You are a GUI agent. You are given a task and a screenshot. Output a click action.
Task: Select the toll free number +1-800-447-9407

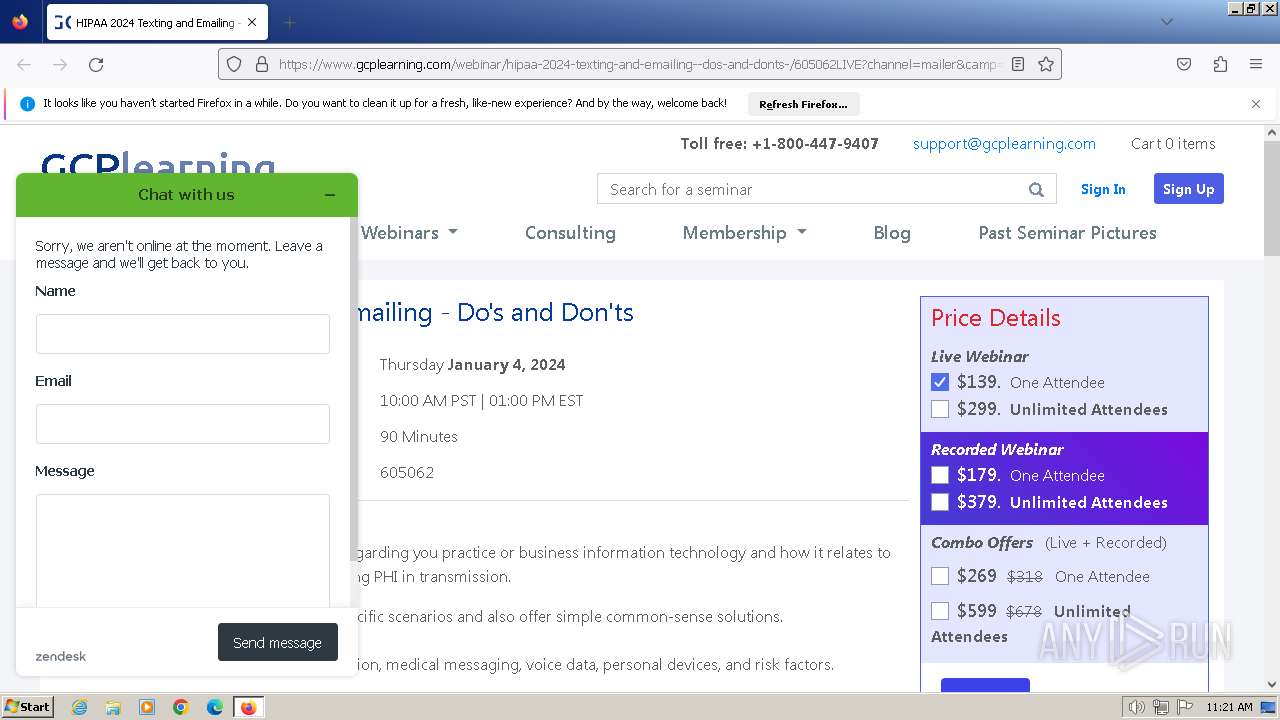tap(815, 143)
